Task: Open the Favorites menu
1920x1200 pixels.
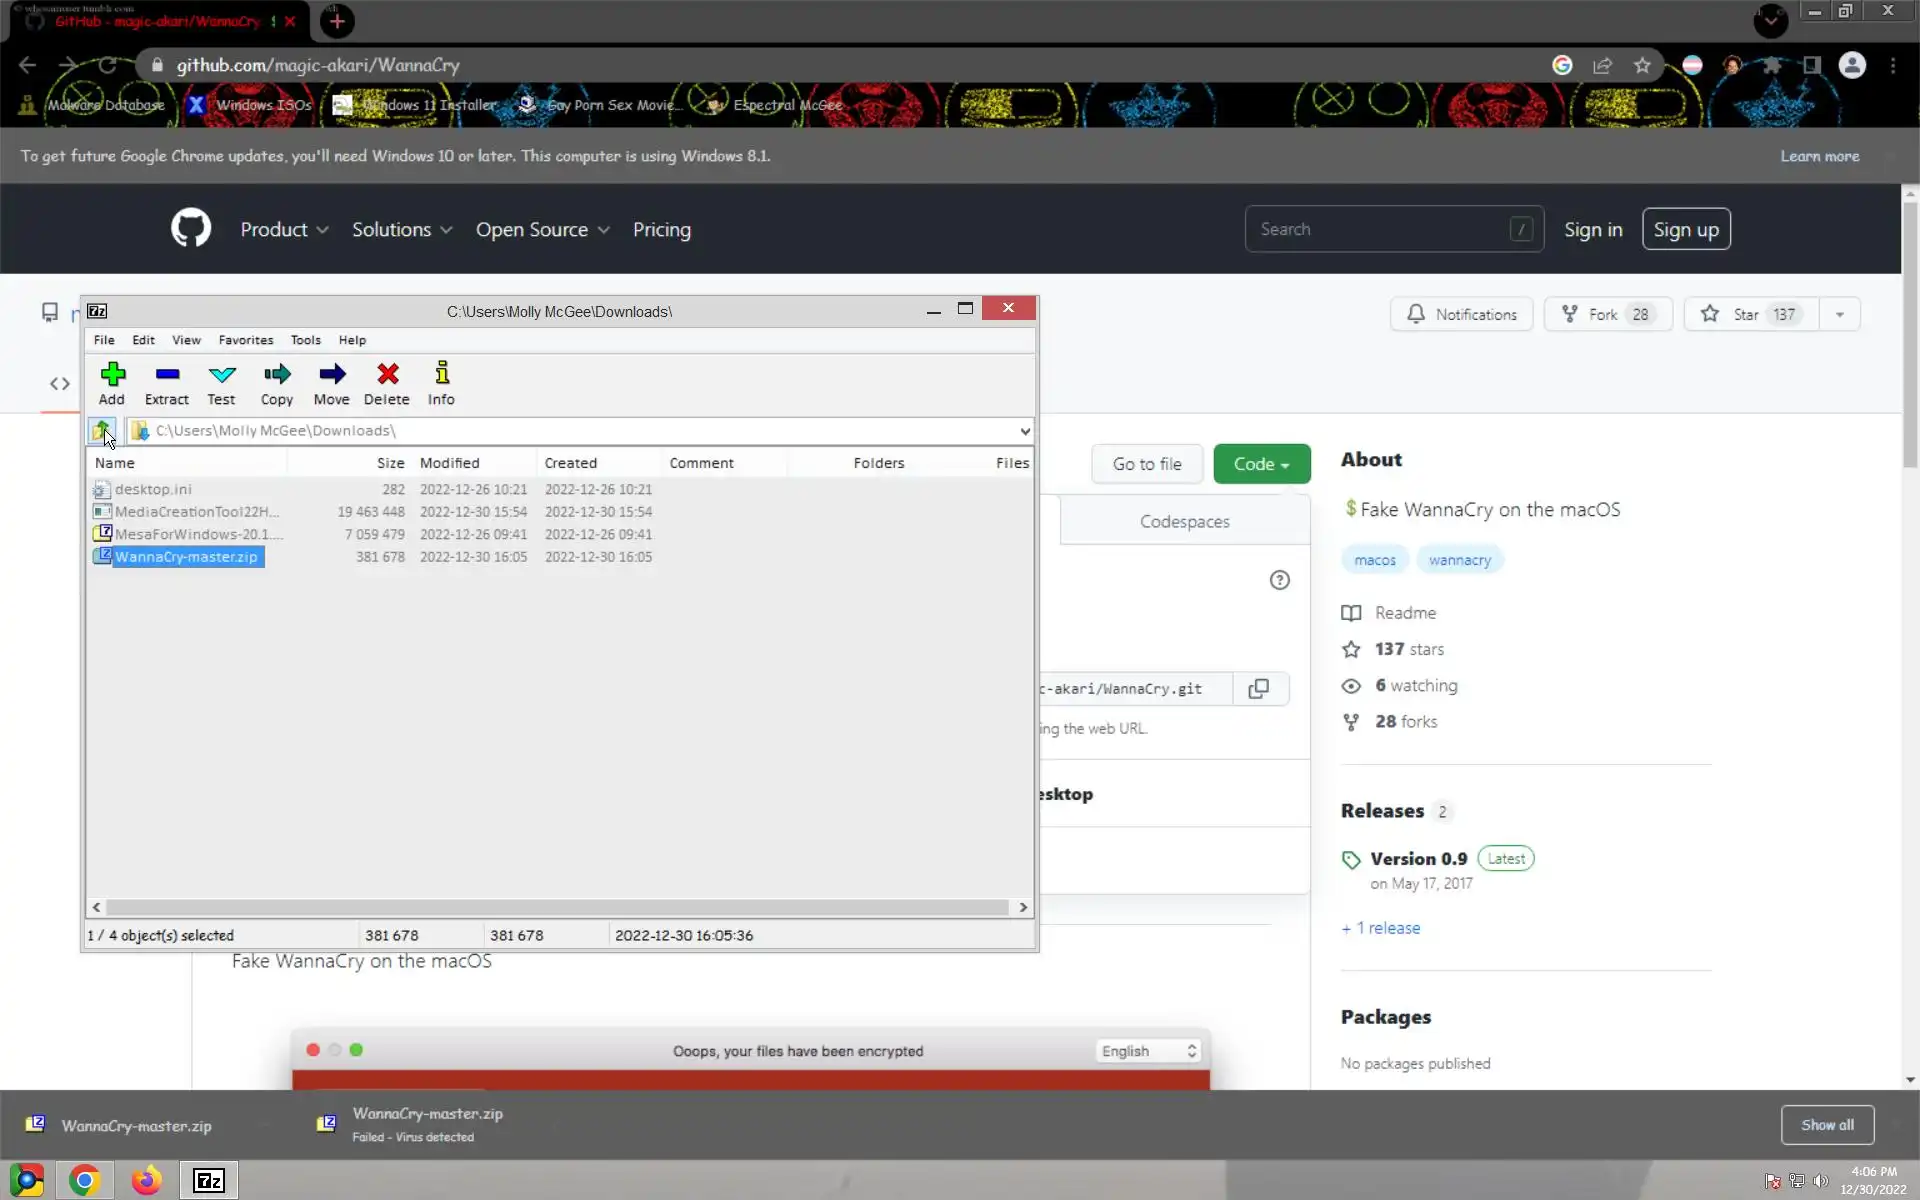Action: point(245,340)
